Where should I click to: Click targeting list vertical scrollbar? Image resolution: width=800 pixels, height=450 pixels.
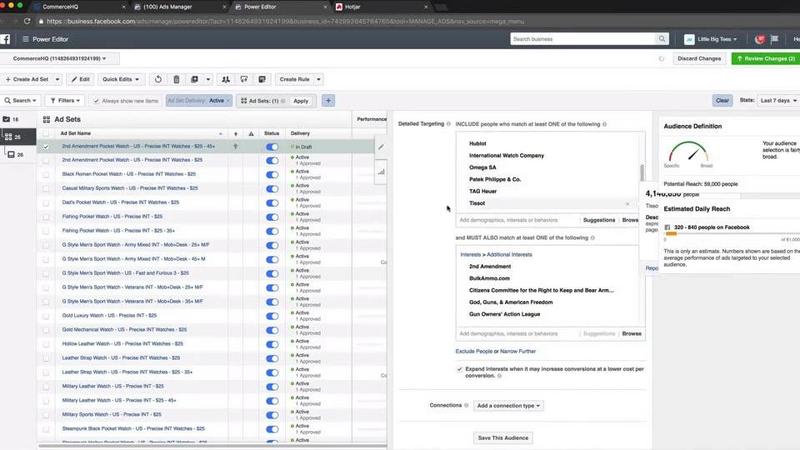642,171
